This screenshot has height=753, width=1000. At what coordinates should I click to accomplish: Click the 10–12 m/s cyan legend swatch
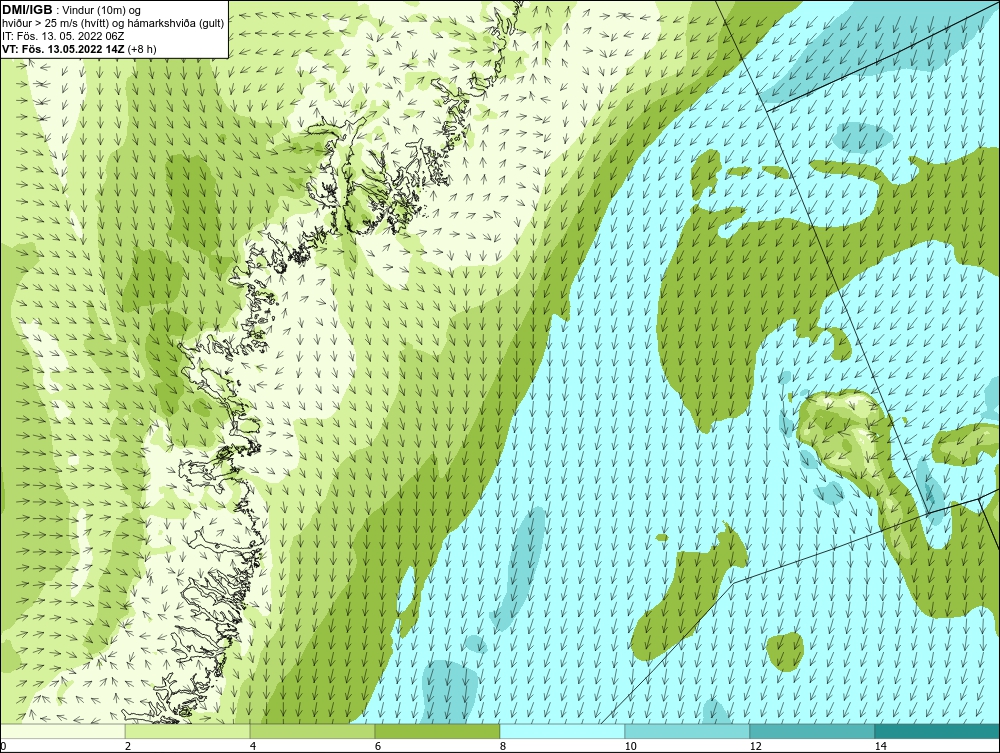coord(688,731)
